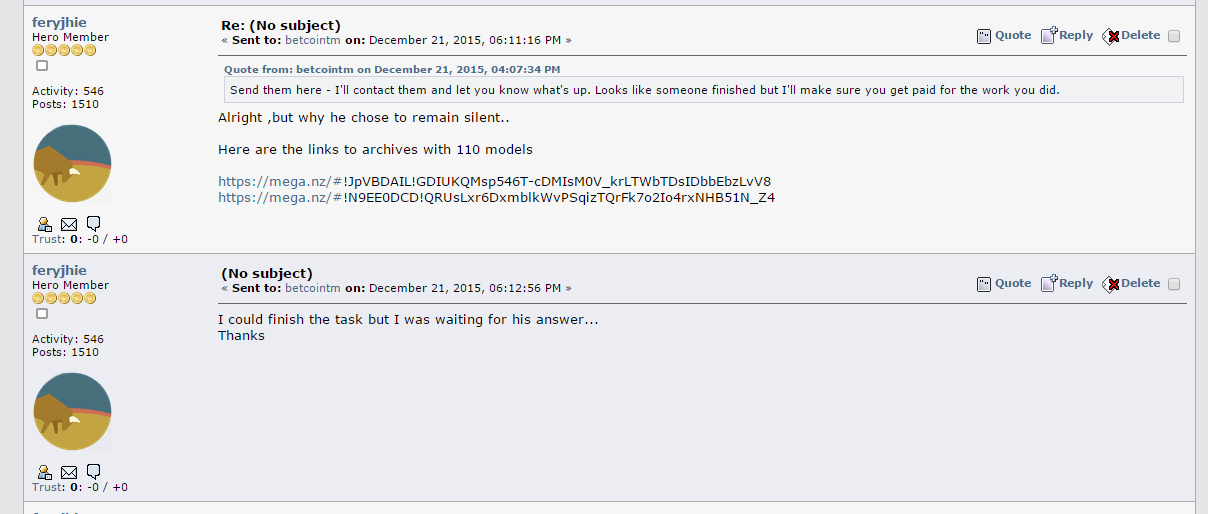Open feryjhie username link on second message
The width and height of the screenshot is (1208, 514).
coord(59,270)
